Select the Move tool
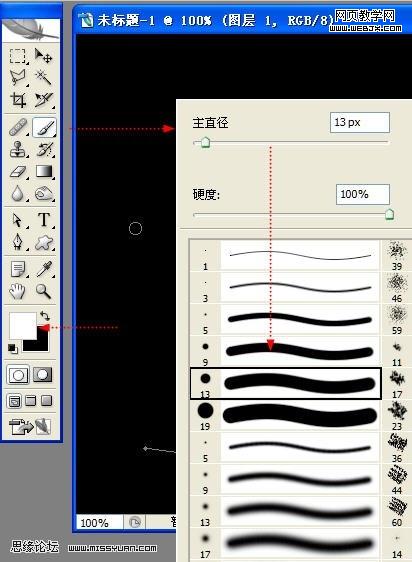Image resolution: width=412 pixels, height=562 pixels. pos(44,56)
